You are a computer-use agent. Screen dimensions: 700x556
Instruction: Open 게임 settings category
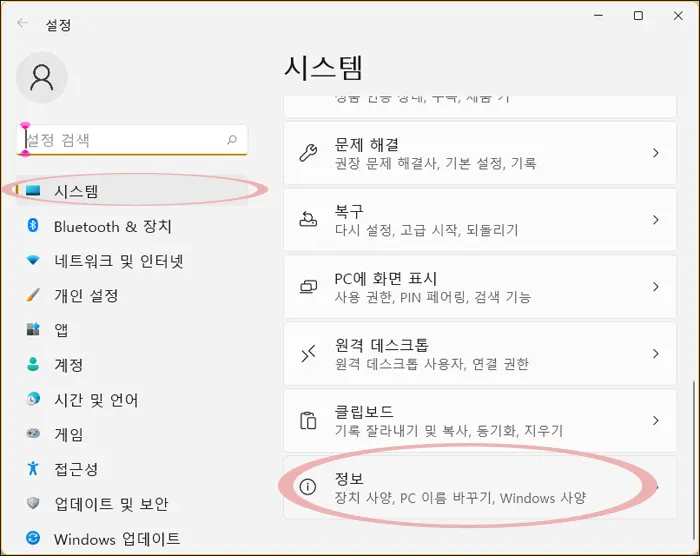(132, 434)
